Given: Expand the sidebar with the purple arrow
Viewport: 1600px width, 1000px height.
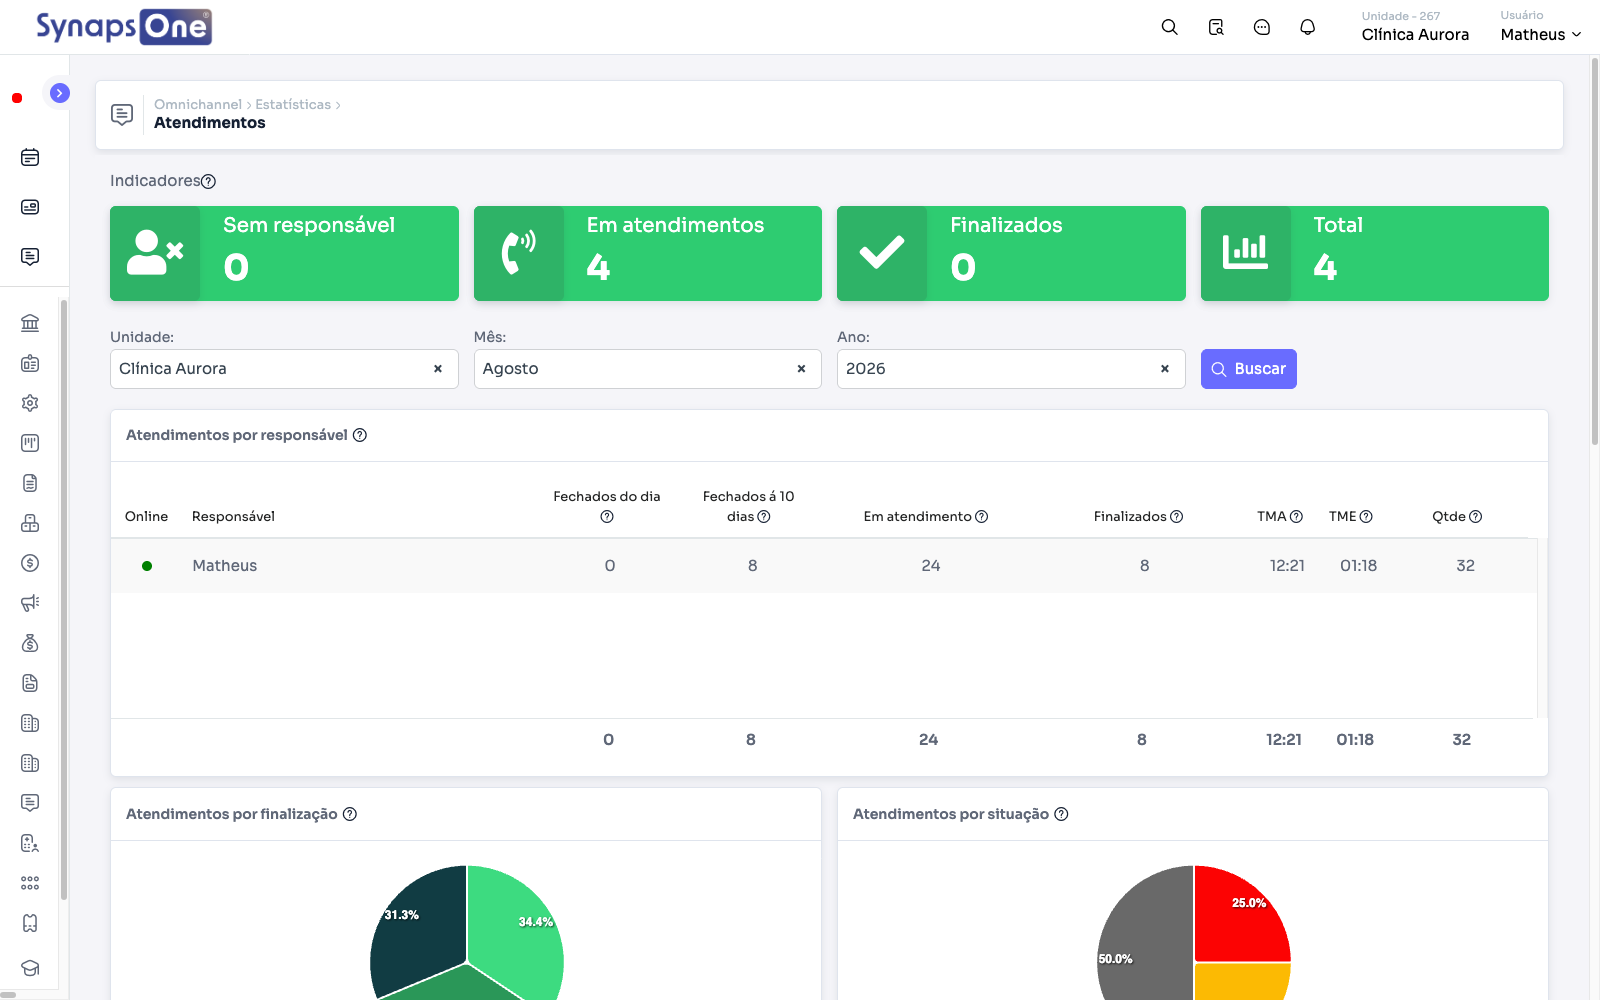Looking at the screenshot, I should (60, 93).
